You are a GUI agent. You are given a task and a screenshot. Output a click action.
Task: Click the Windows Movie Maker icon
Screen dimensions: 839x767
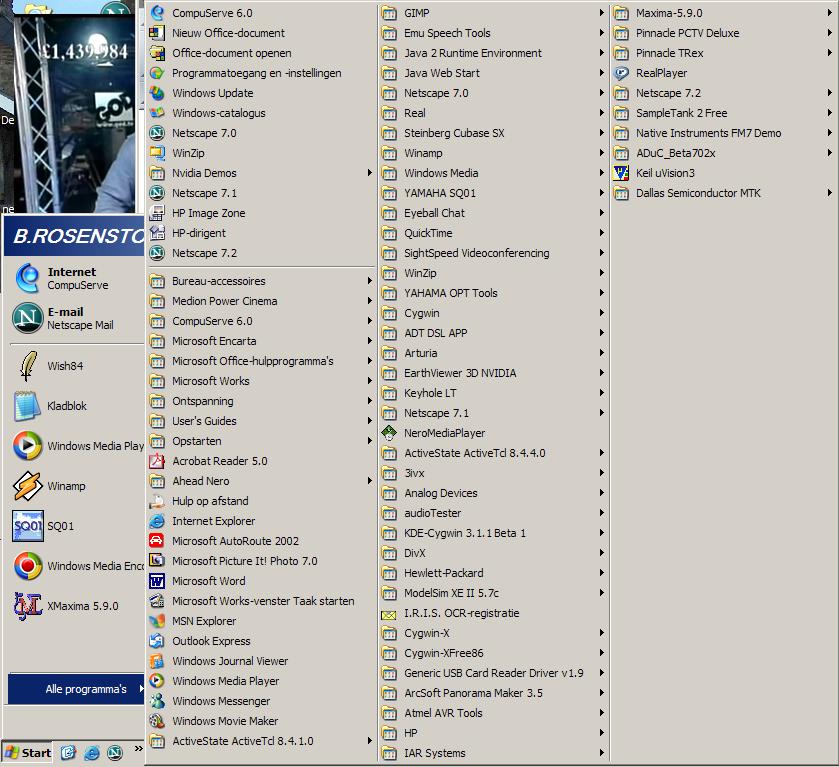[157, 721]
